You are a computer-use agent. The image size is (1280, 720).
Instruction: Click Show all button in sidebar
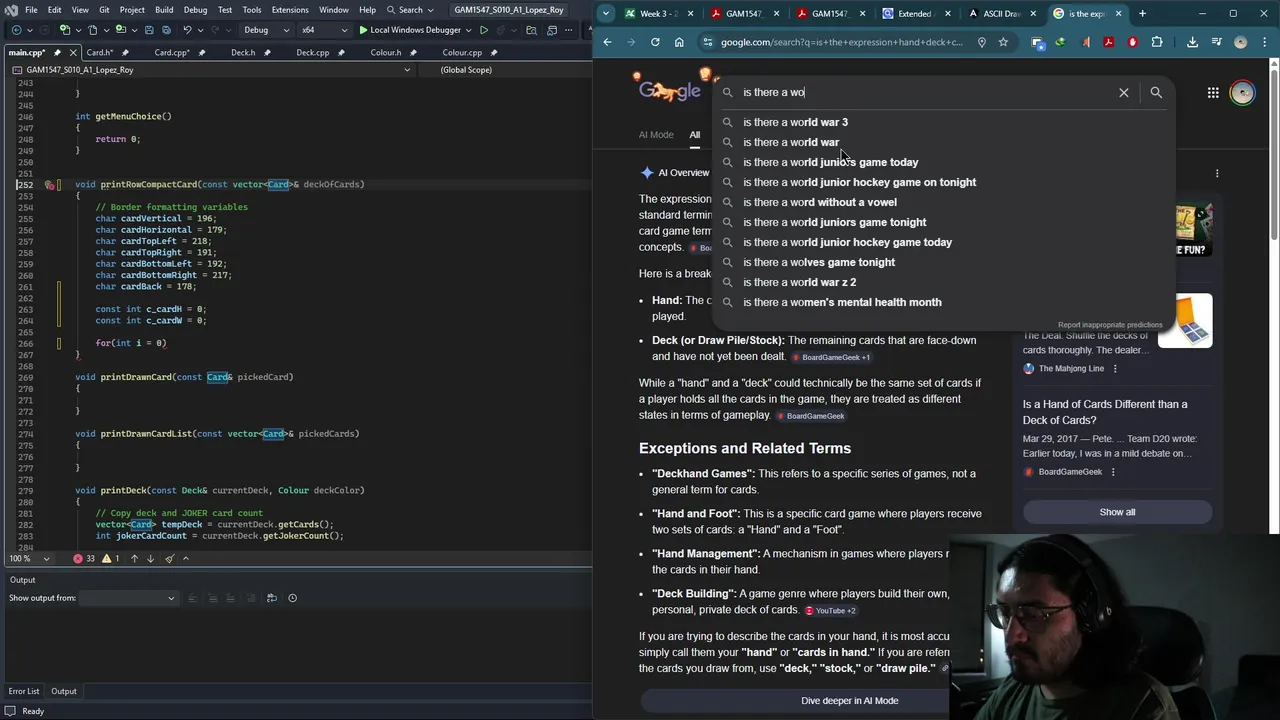click(x=1117, y=512)
